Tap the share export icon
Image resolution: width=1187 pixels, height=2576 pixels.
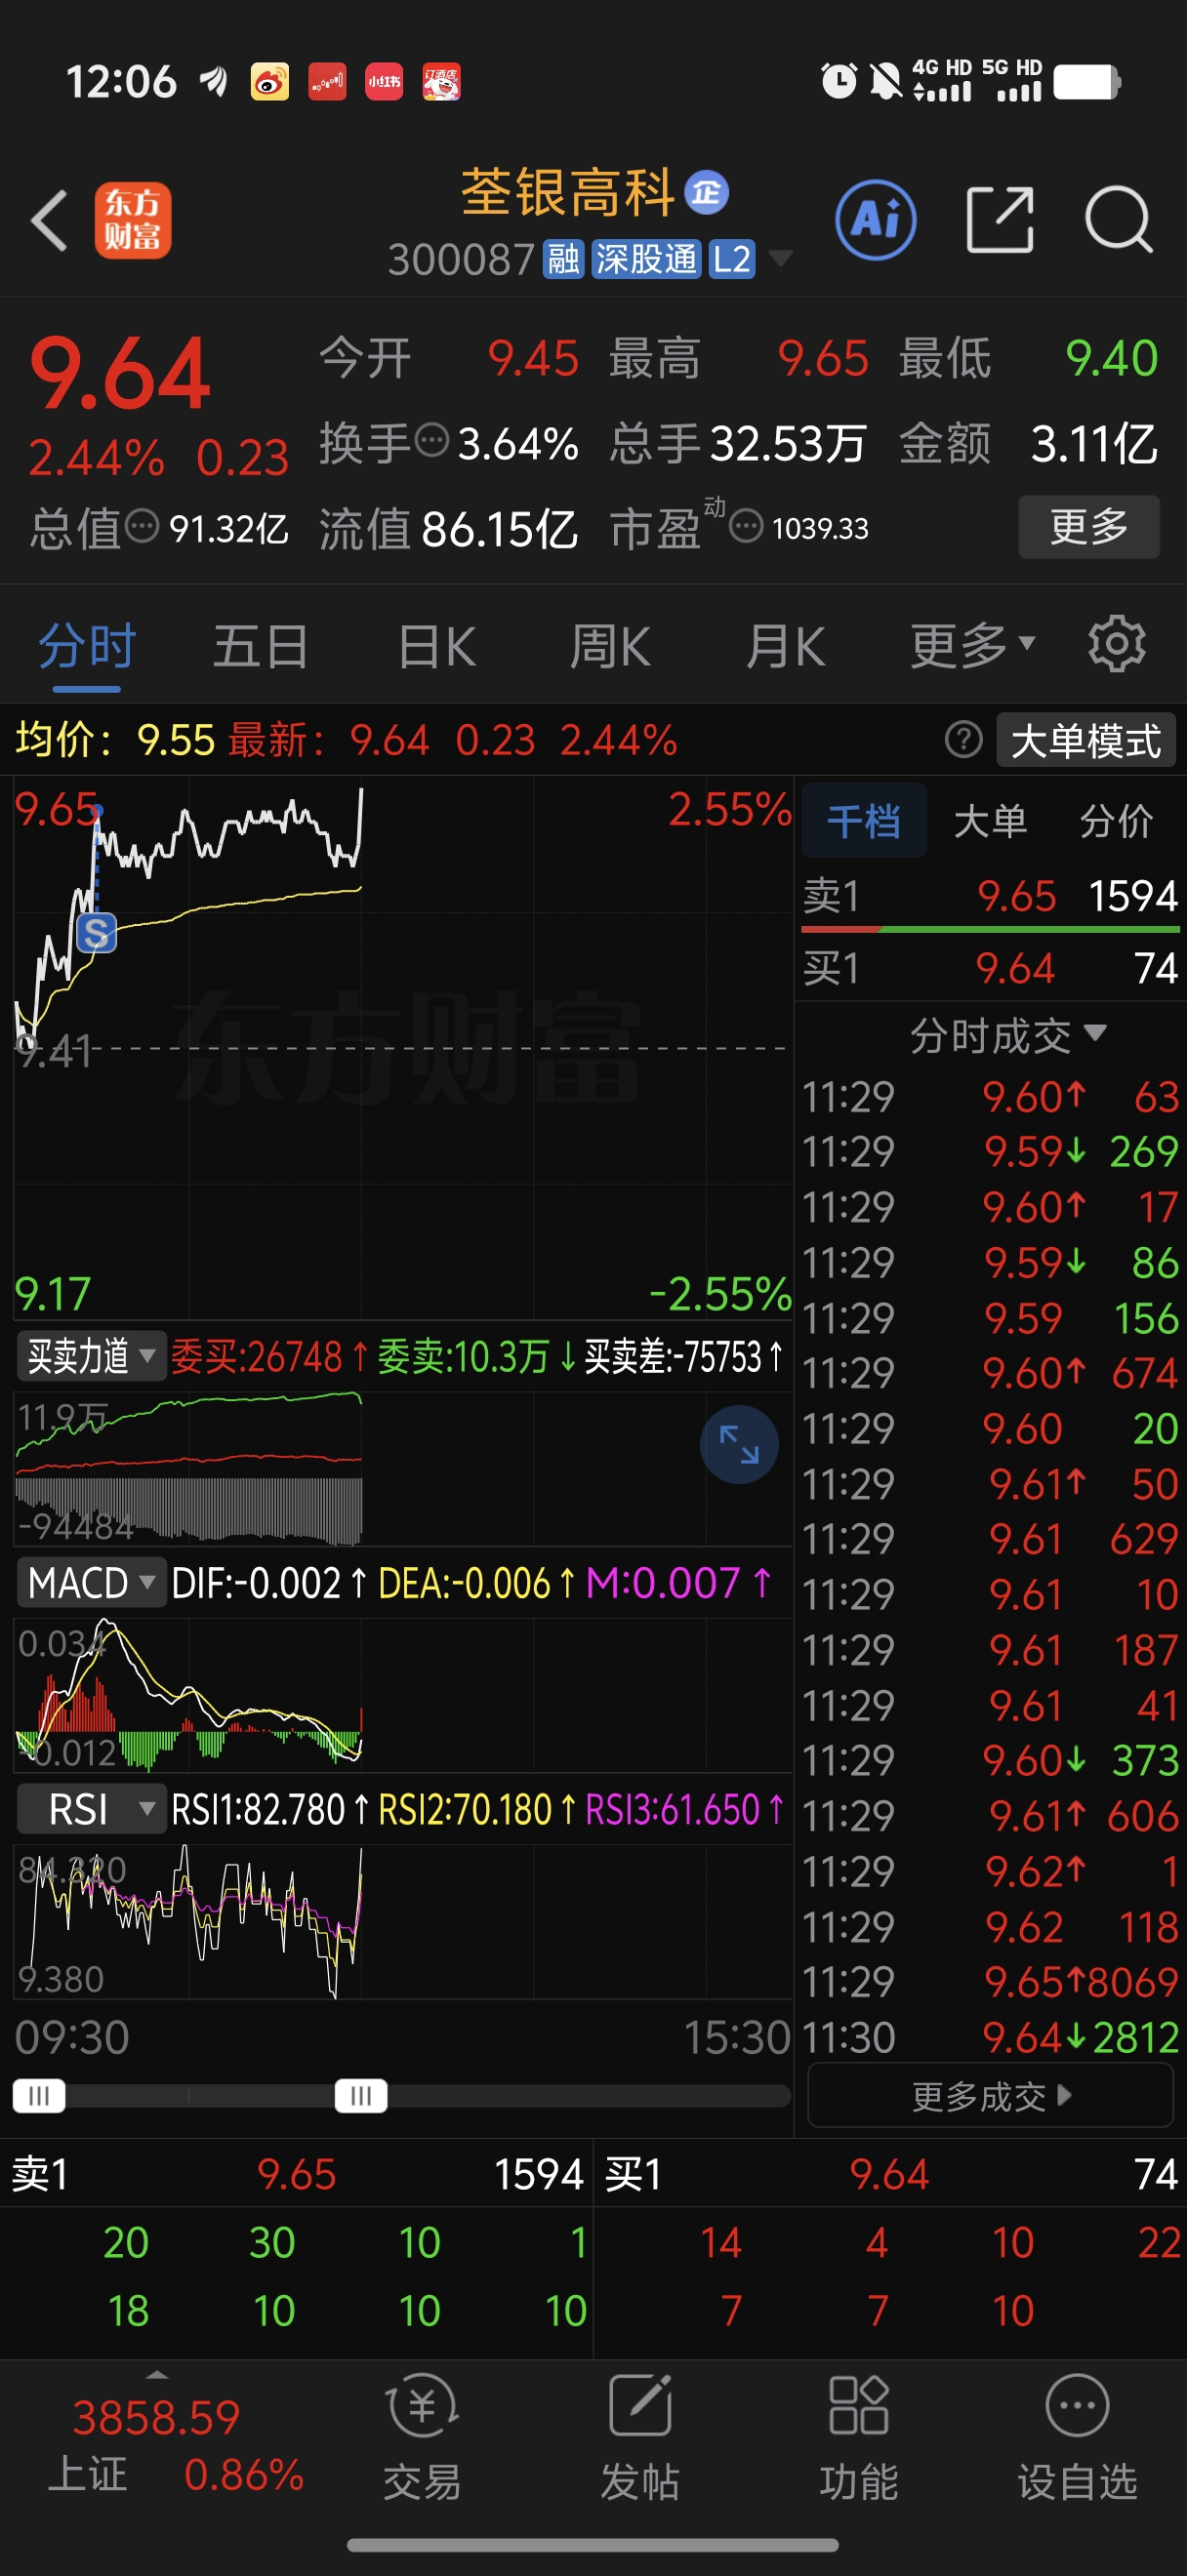[1000, 220]
